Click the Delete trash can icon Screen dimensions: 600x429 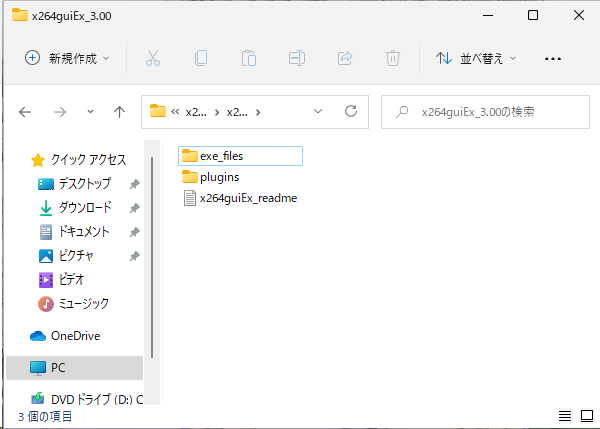click(x=393, y=59)
